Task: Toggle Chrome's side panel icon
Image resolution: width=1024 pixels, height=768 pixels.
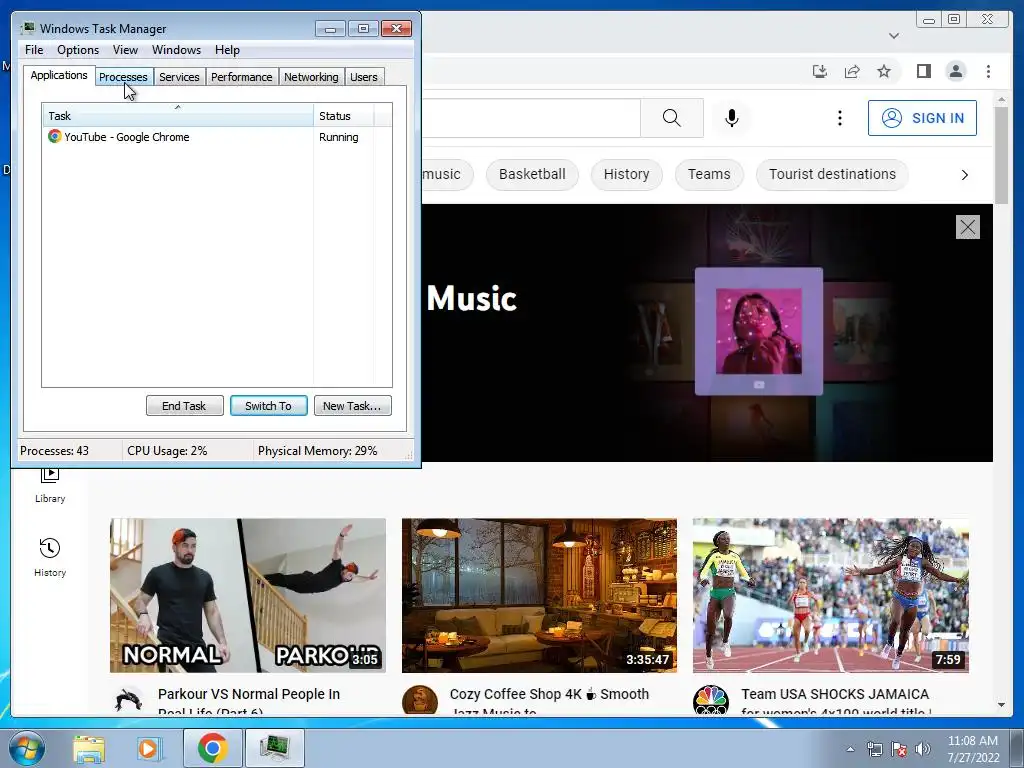Action: click(x=923, y=71)
